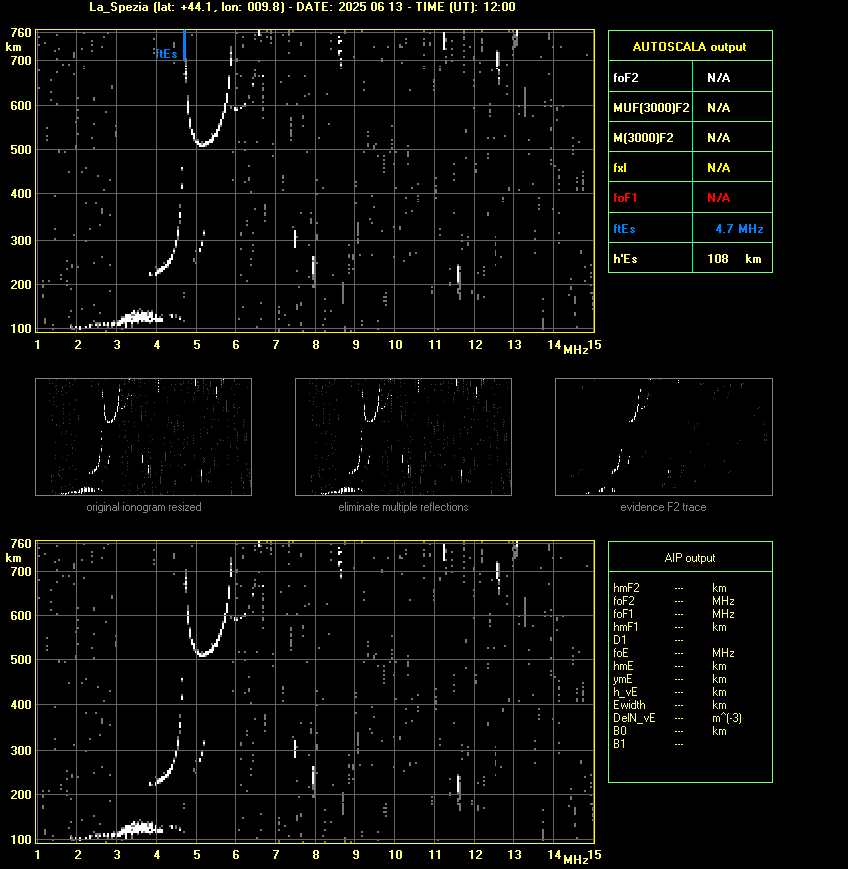Click the B0 row in AIP output
Image resolution: width=848 pixels, height=869 pixels.
coord(670,731)
